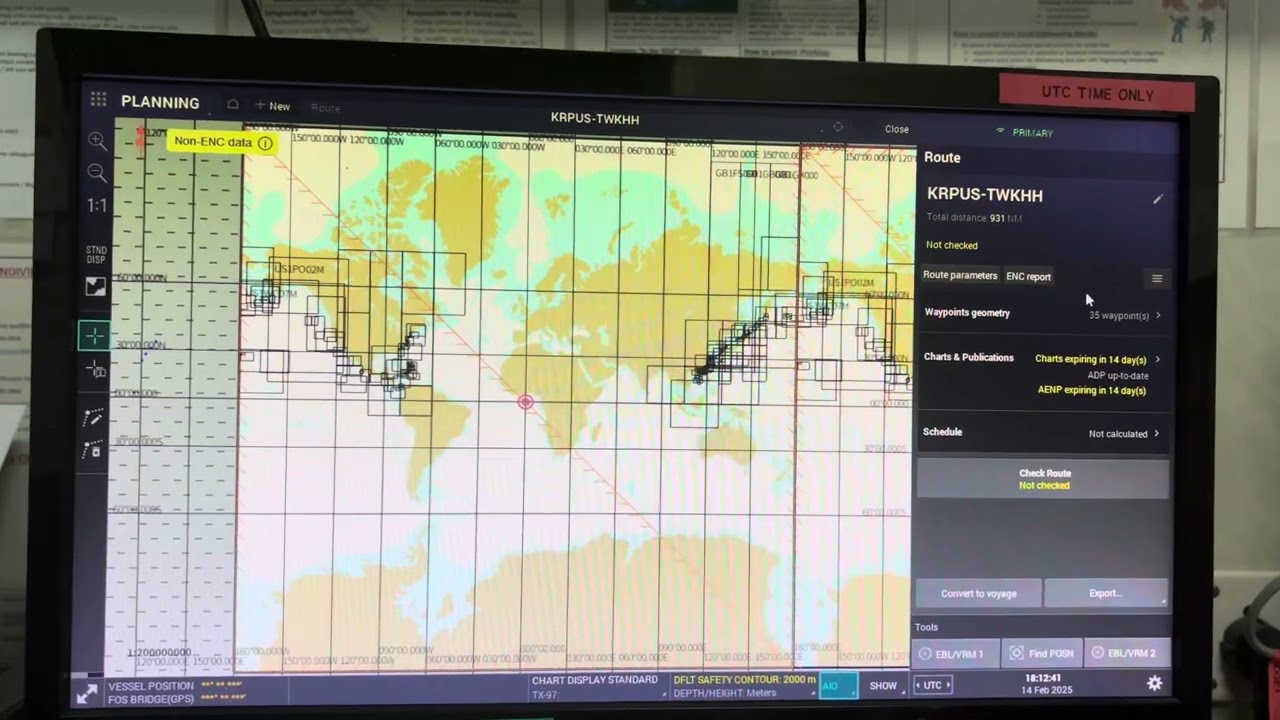Image resolution: width=1280 pixels, height=720 pixels.
Task: Zoom in on the chart
Action: pyautogui.click(x=97, y=141)
